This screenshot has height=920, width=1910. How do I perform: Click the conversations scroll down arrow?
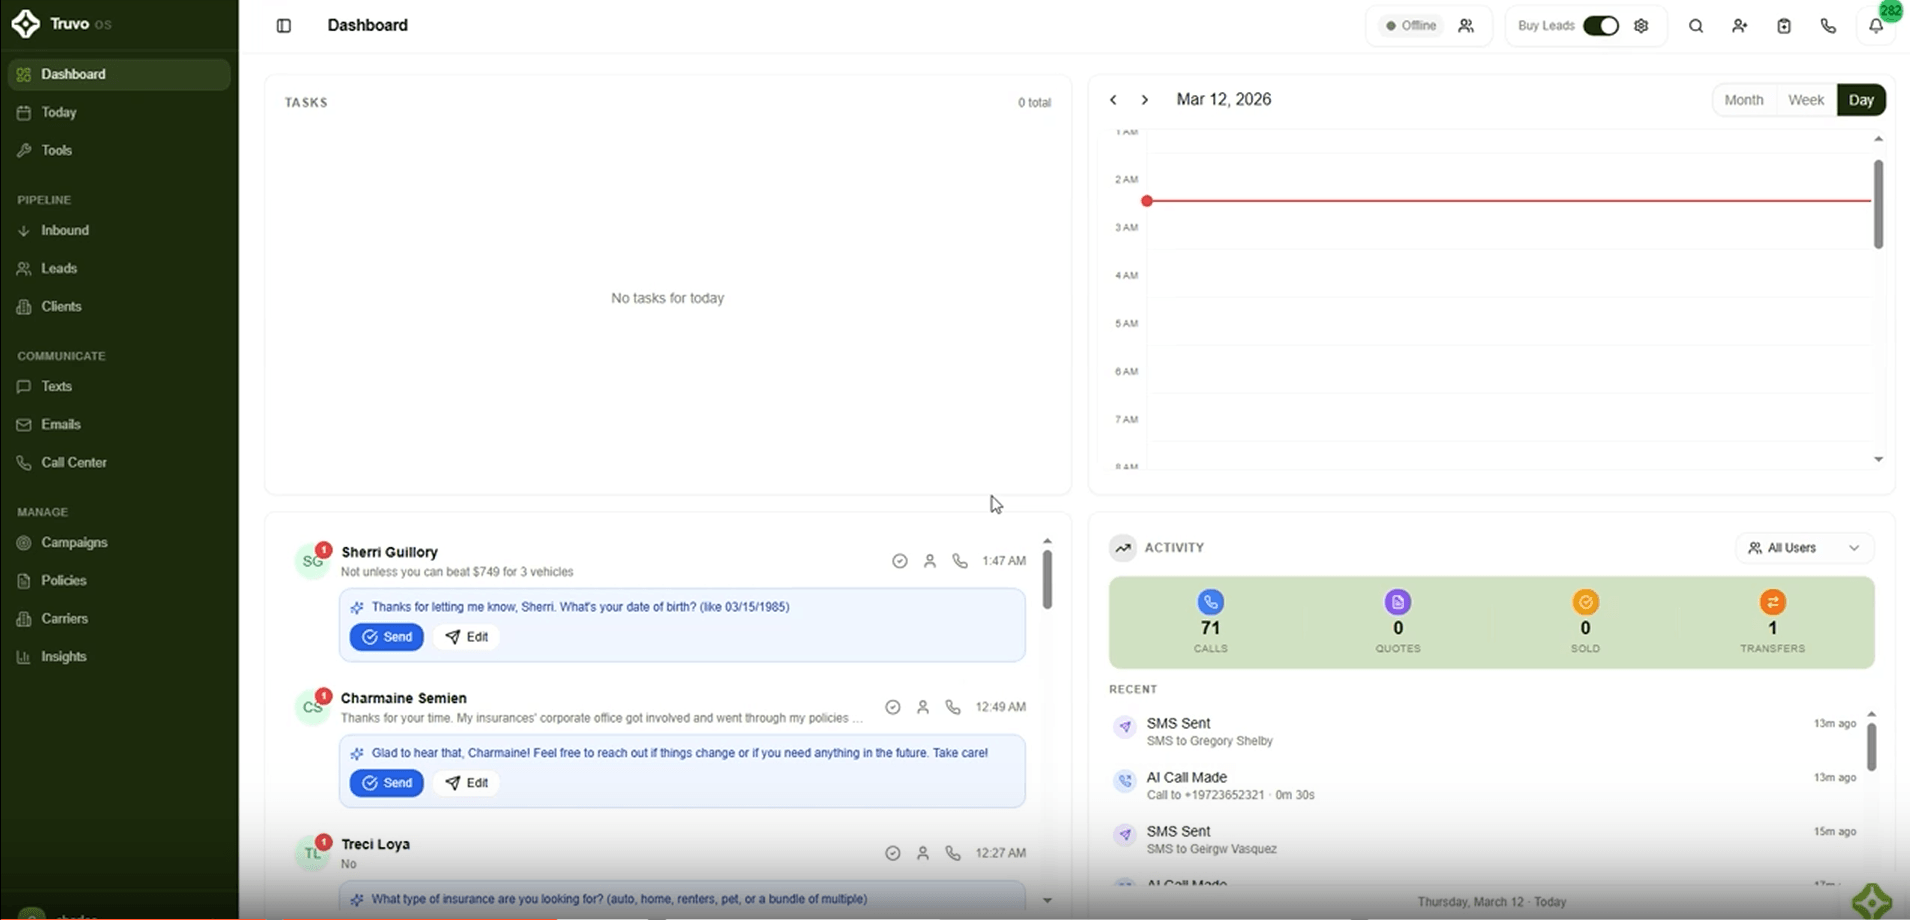[1047, 901]
